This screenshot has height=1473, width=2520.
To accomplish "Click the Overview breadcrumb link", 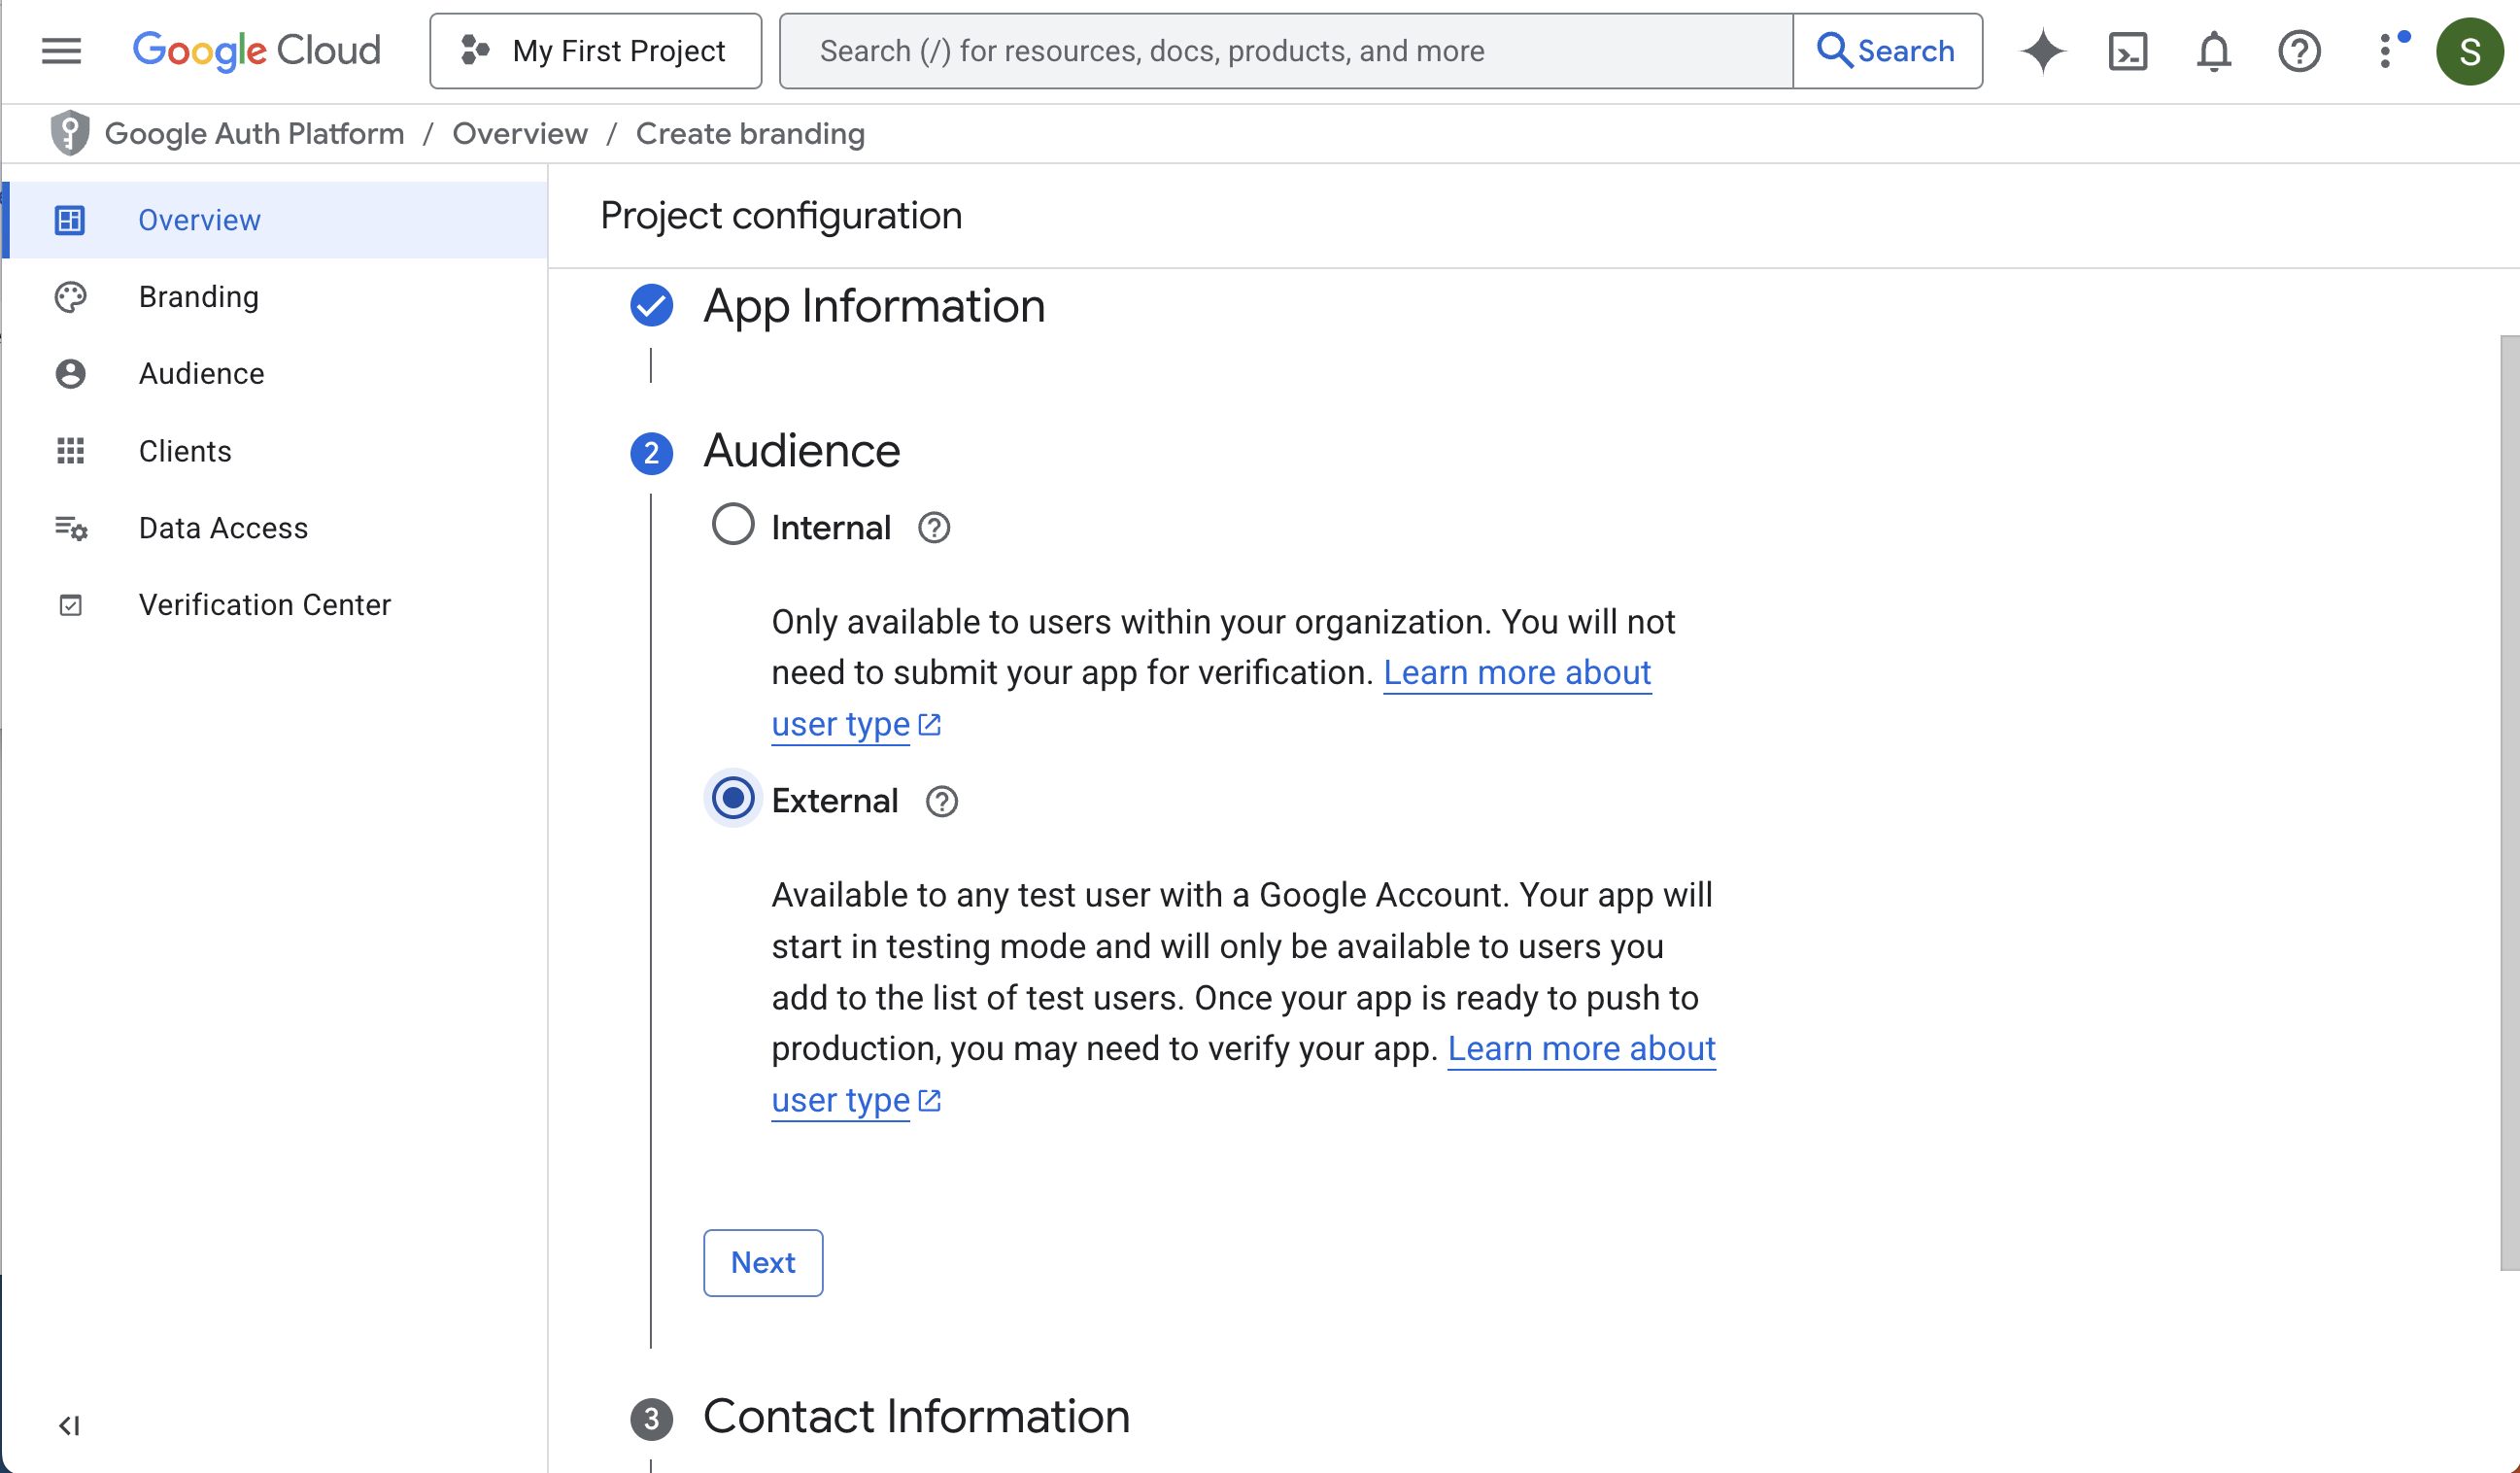I will pyautogui.click(x=519, y=134).
